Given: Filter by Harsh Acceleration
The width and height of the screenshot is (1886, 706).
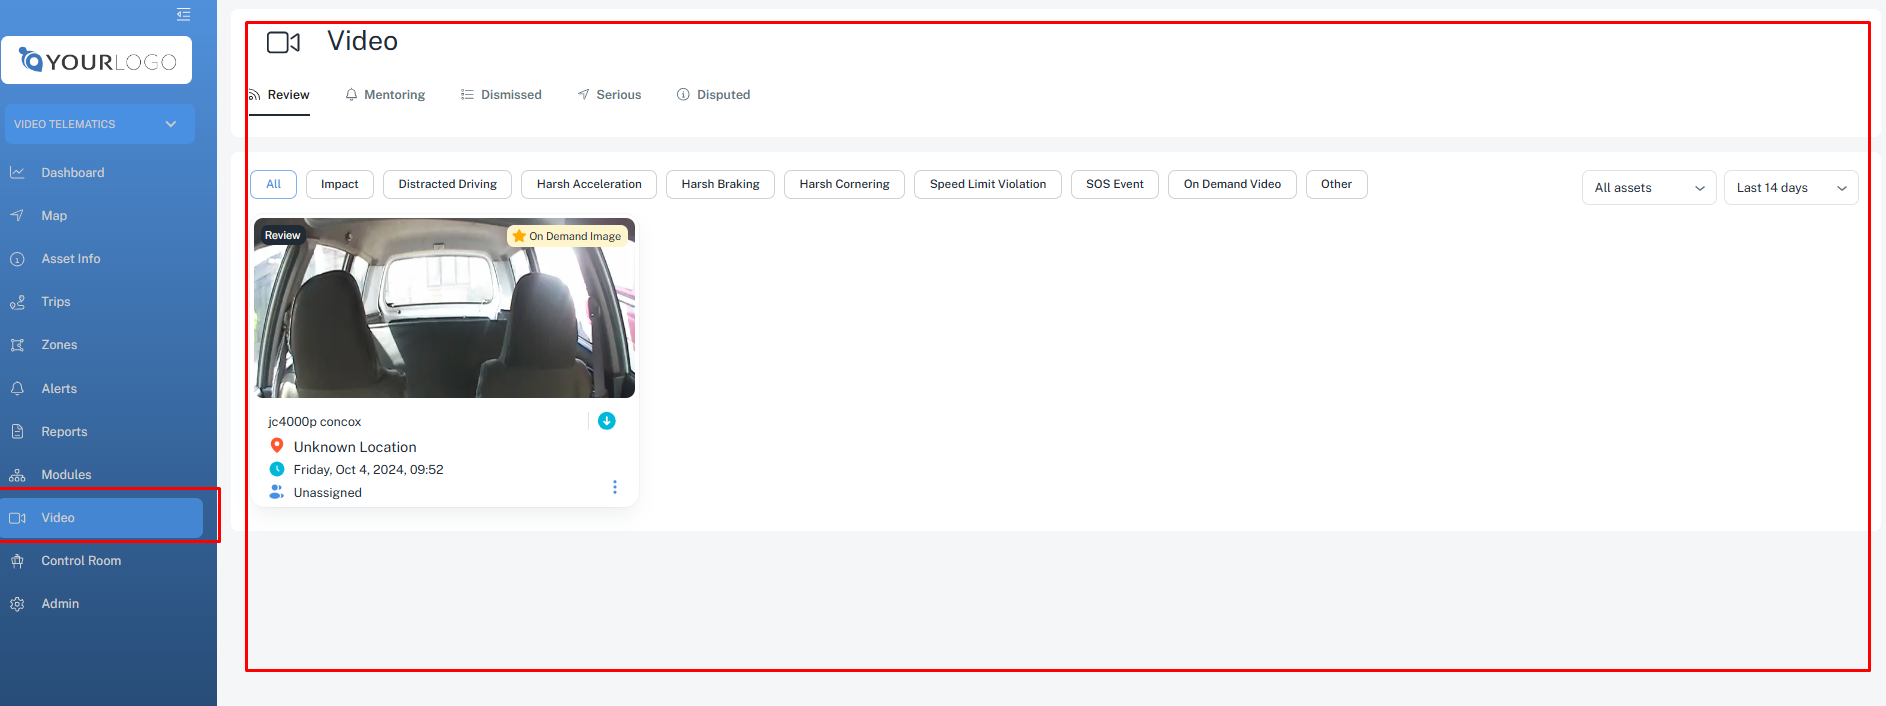Looking at the screenshot, I should click(589, 184).
